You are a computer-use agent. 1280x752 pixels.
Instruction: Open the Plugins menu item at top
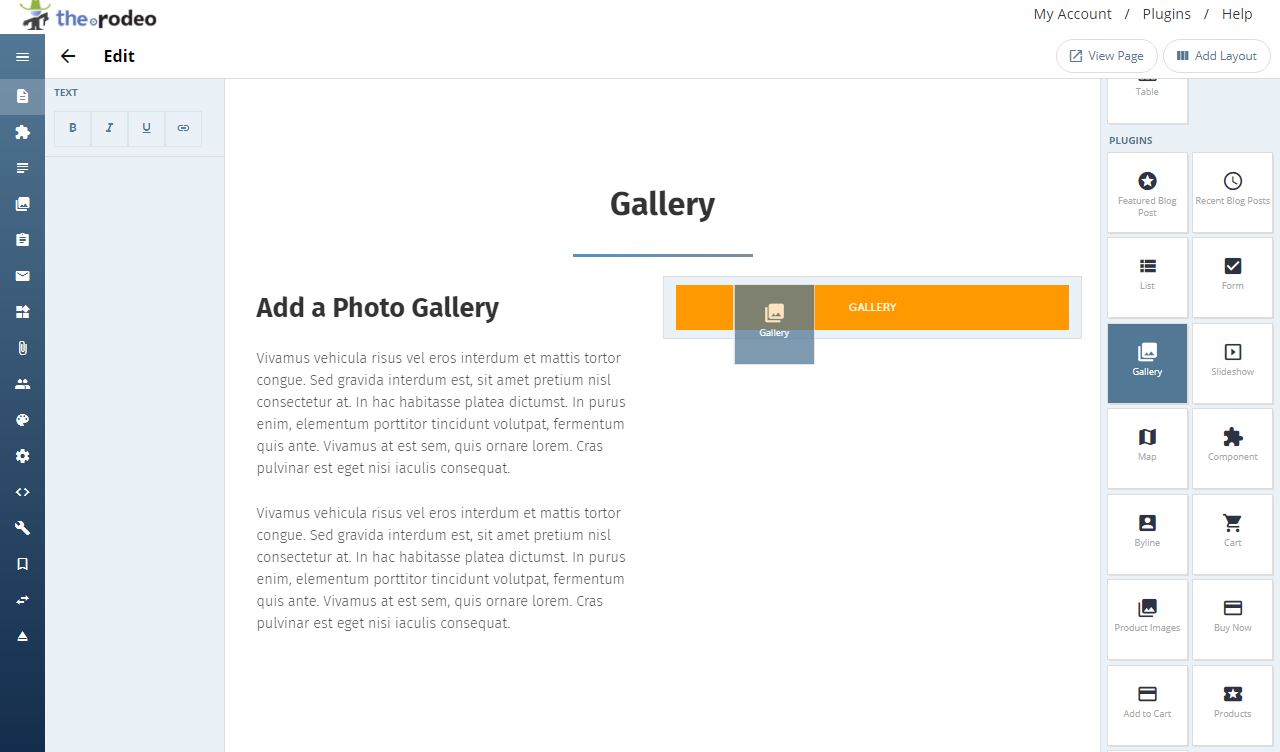(1166, 14)
